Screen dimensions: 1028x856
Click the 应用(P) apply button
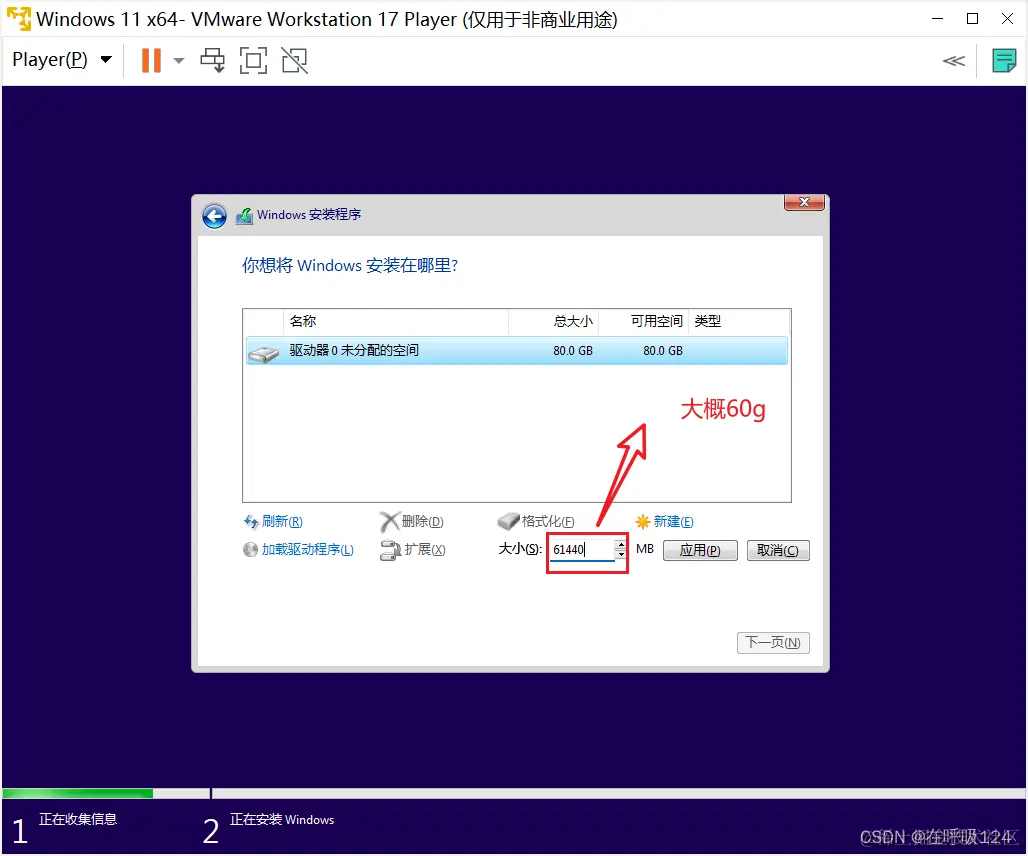tap(700, 550)
